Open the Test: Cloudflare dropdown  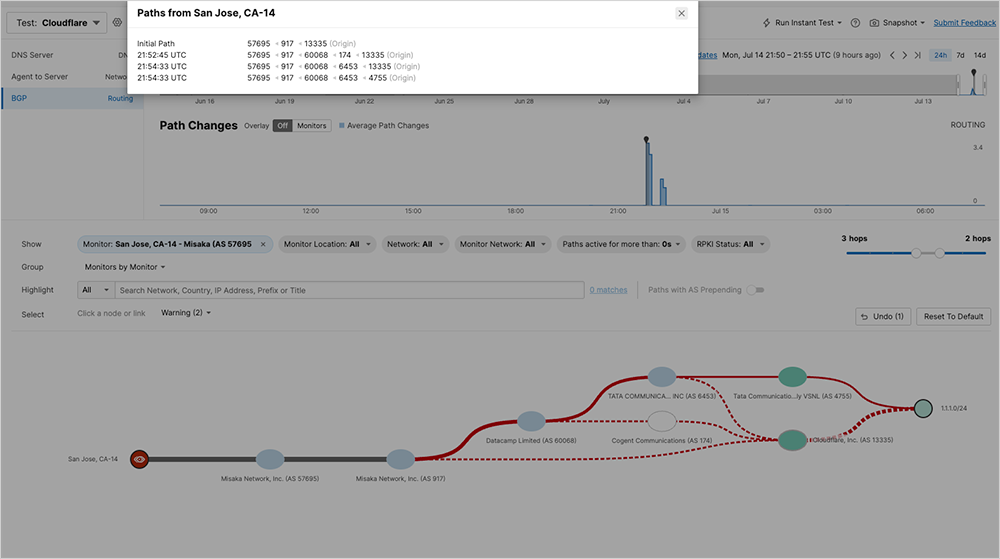(57, 22)
